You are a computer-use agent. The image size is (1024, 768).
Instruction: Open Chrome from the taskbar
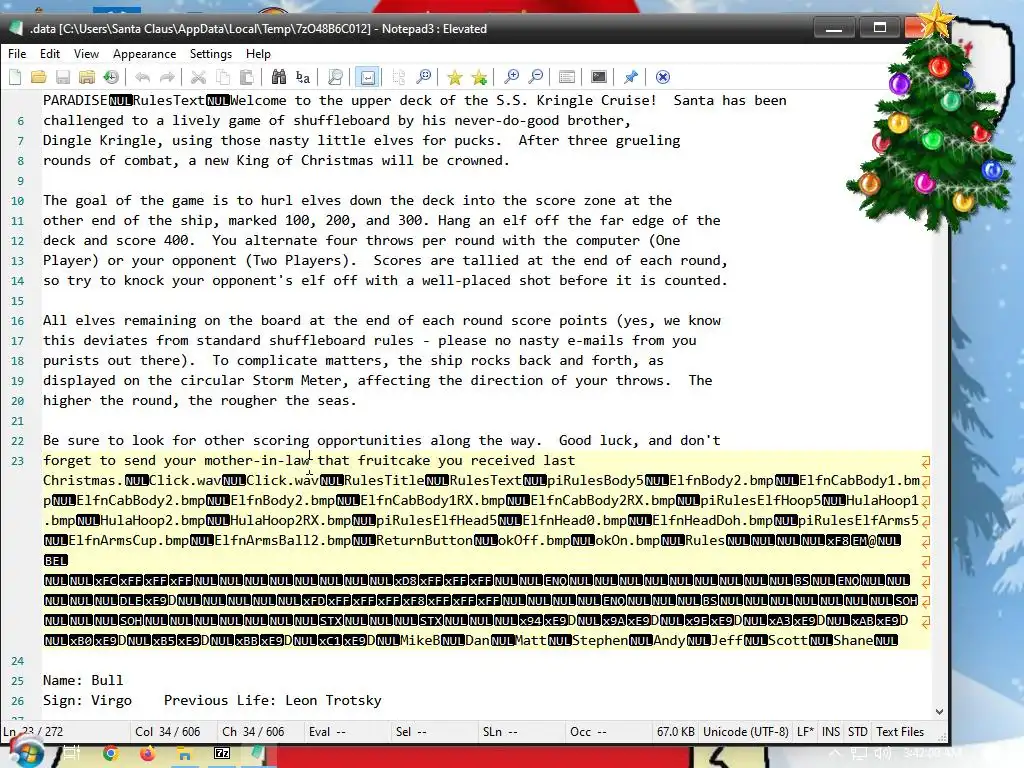pyautogui.click(x=111, y=754)
